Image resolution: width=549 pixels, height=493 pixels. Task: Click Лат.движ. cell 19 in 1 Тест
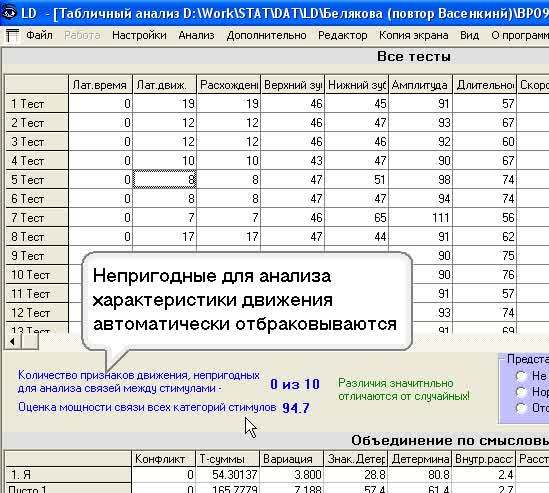[165, 104]
